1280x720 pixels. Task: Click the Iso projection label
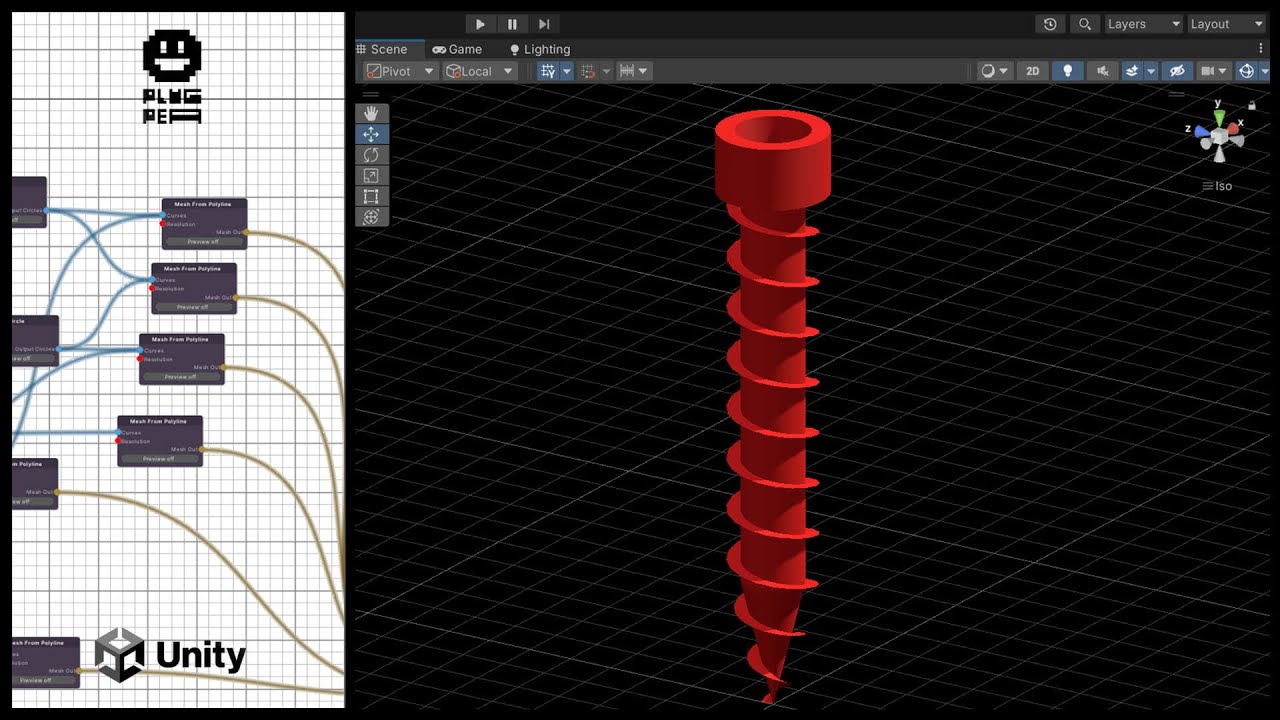[x=1217, y=186]
